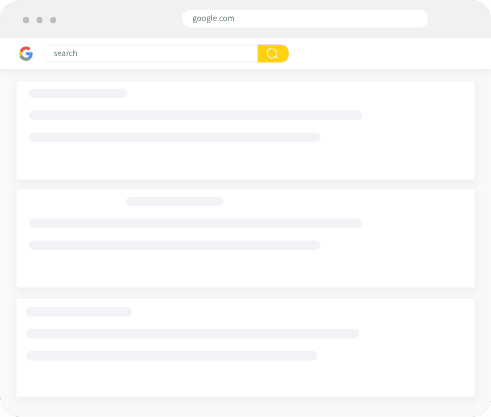Click the search input field
Viewport: 491px width, 417px height.
(151, 53)
